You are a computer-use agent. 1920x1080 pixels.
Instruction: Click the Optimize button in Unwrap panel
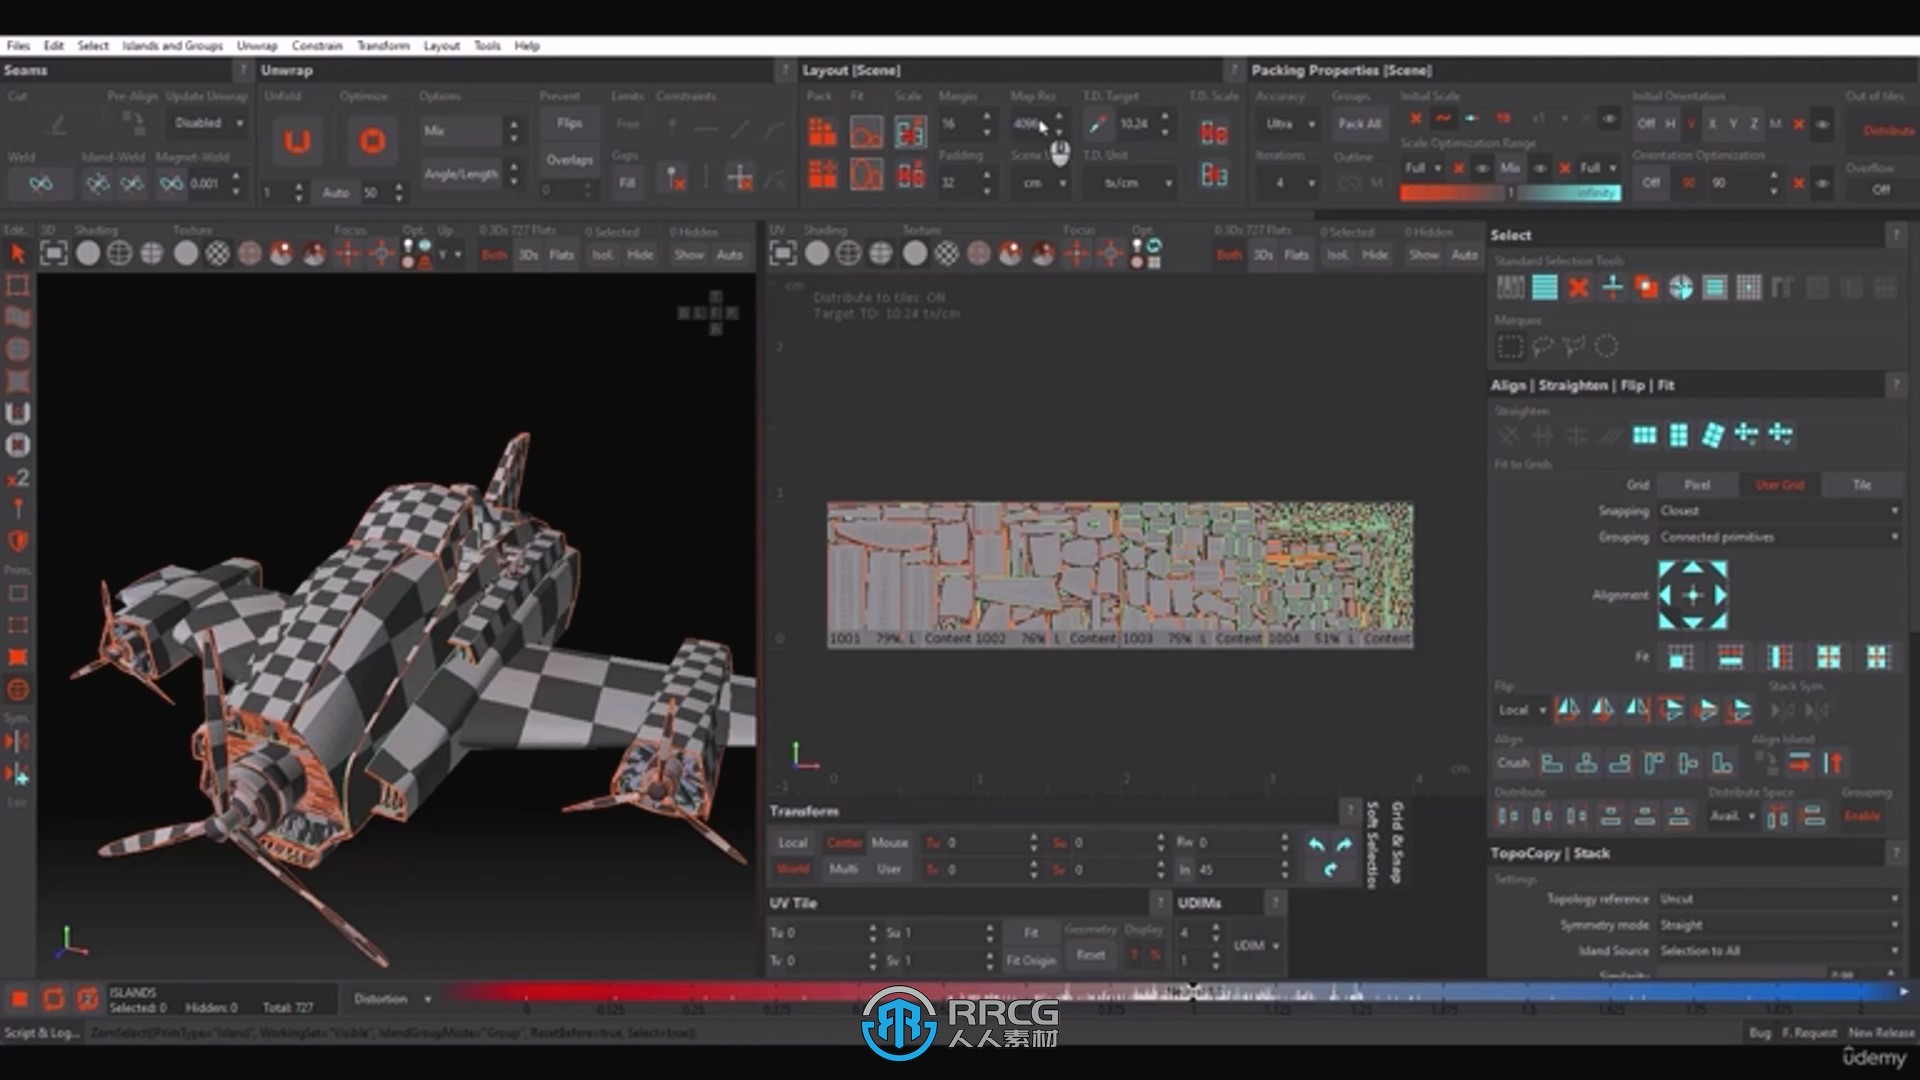point(372,141)
